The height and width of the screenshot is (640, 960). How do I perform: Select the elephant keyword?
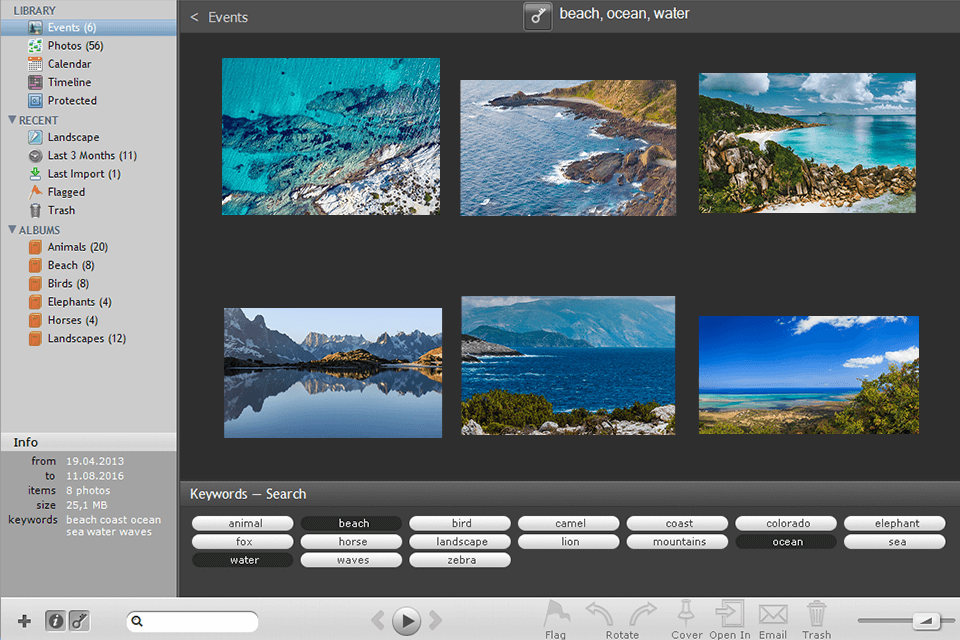pos(894,523)
